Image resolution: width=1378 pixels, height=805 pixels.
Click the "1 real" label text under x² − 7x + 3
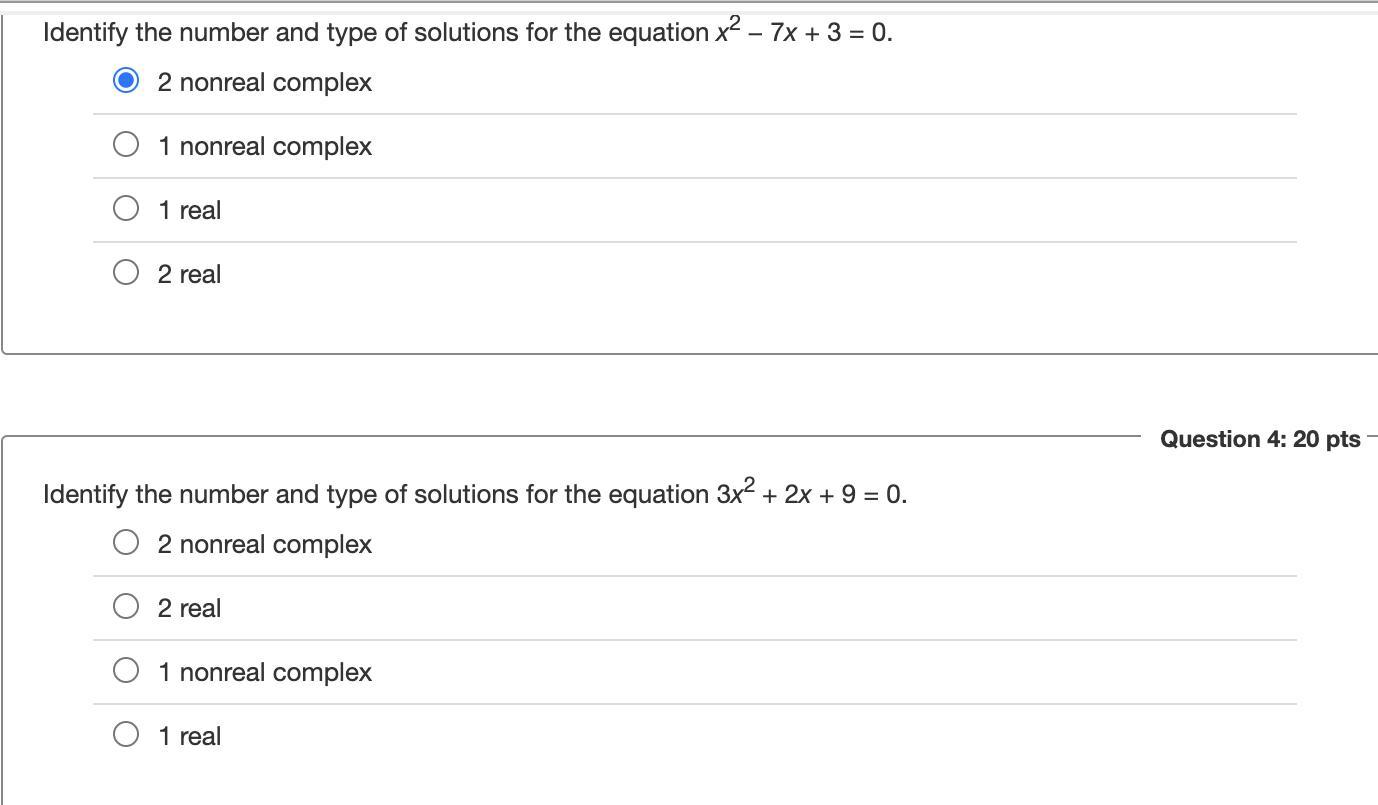[x=189, y=210]
